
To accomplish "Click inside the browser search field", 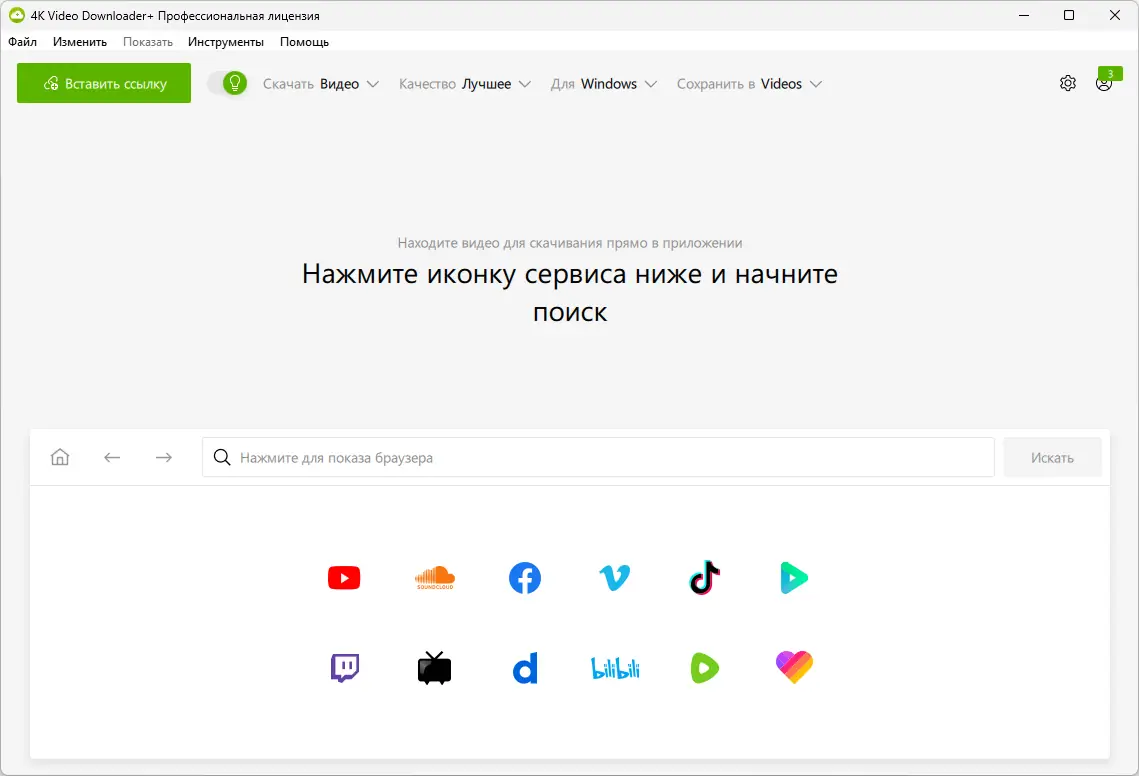I will click(597, 457).
